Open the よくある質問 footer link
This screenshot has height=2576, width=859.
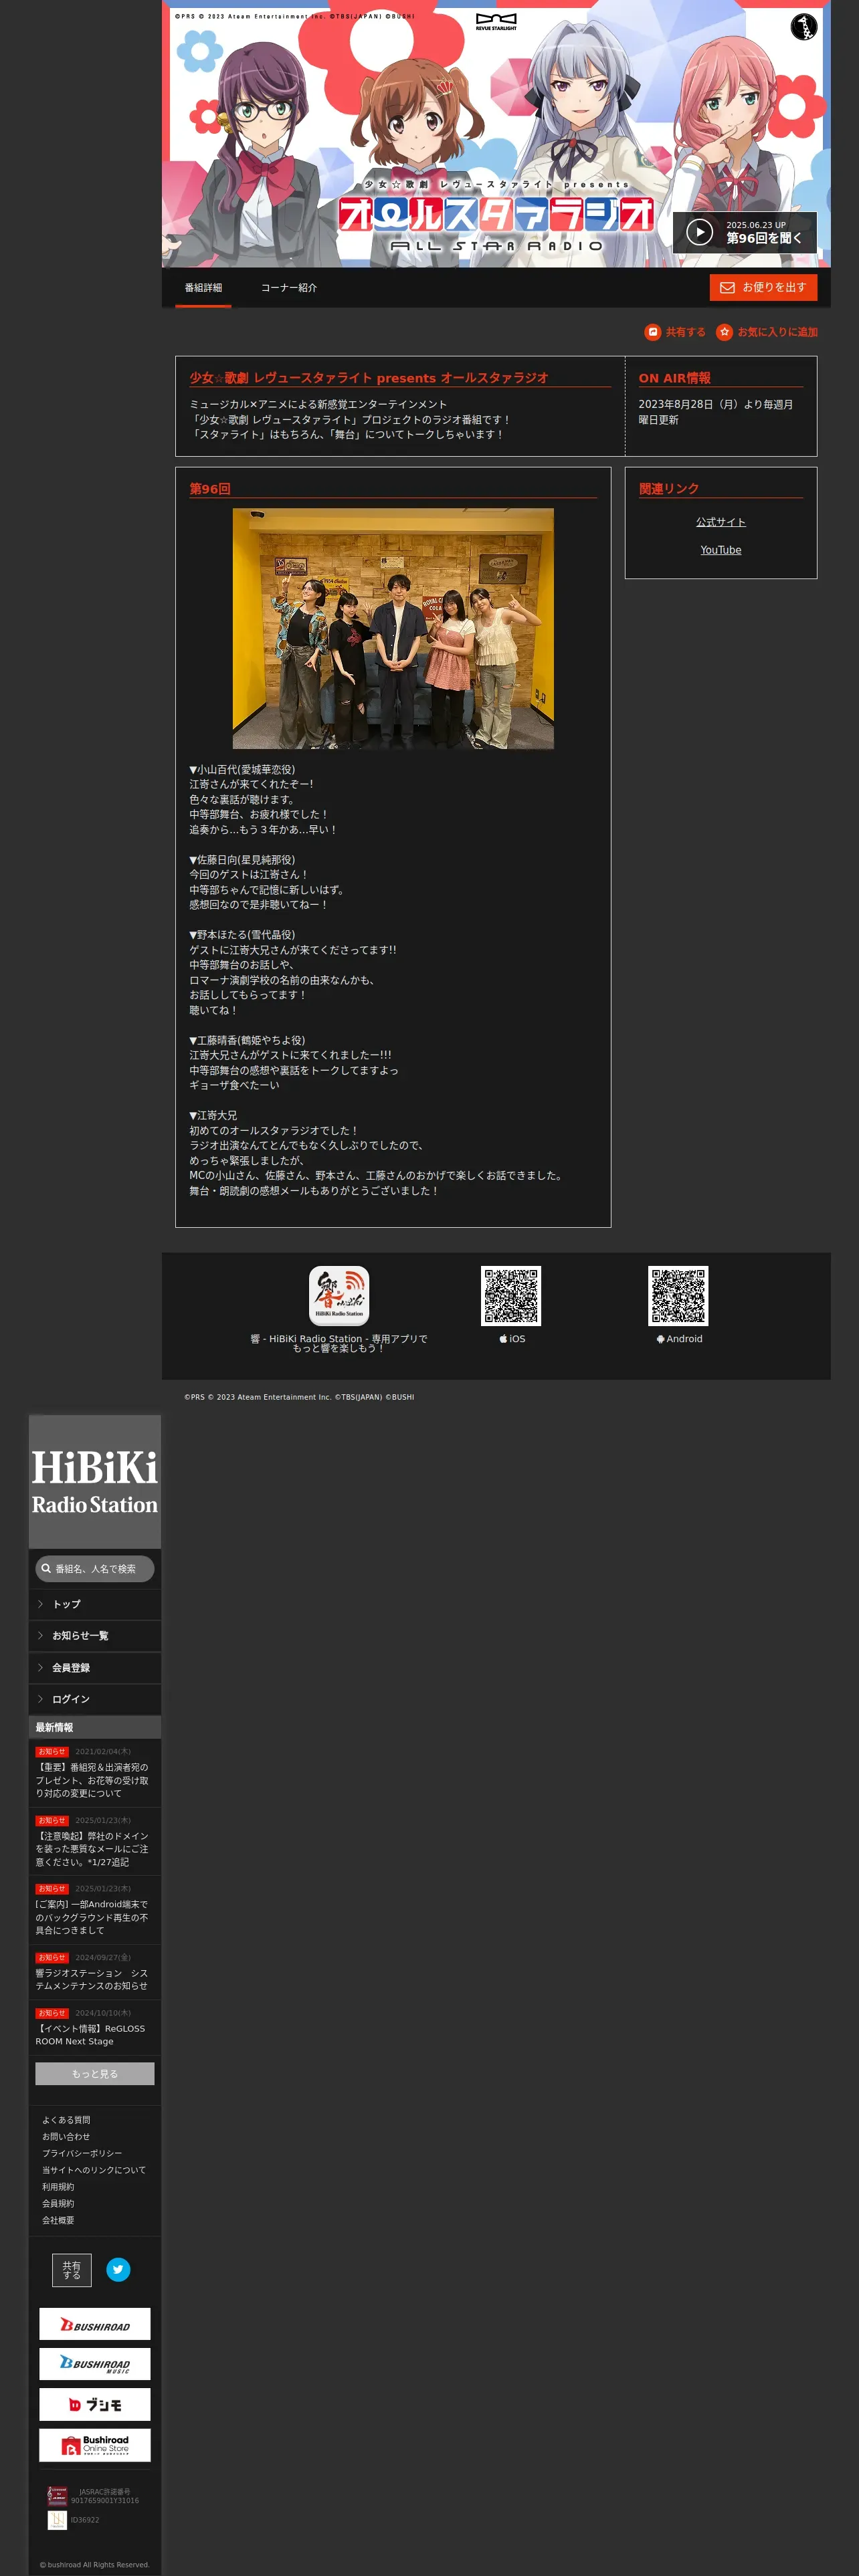click(x=66, y=2120)
